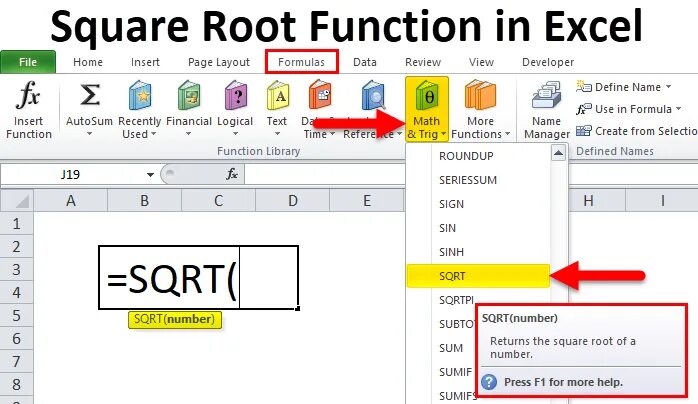Choose SQRT from the function list
The width and height of the screenshot is (698, 404).
point(479,276)
